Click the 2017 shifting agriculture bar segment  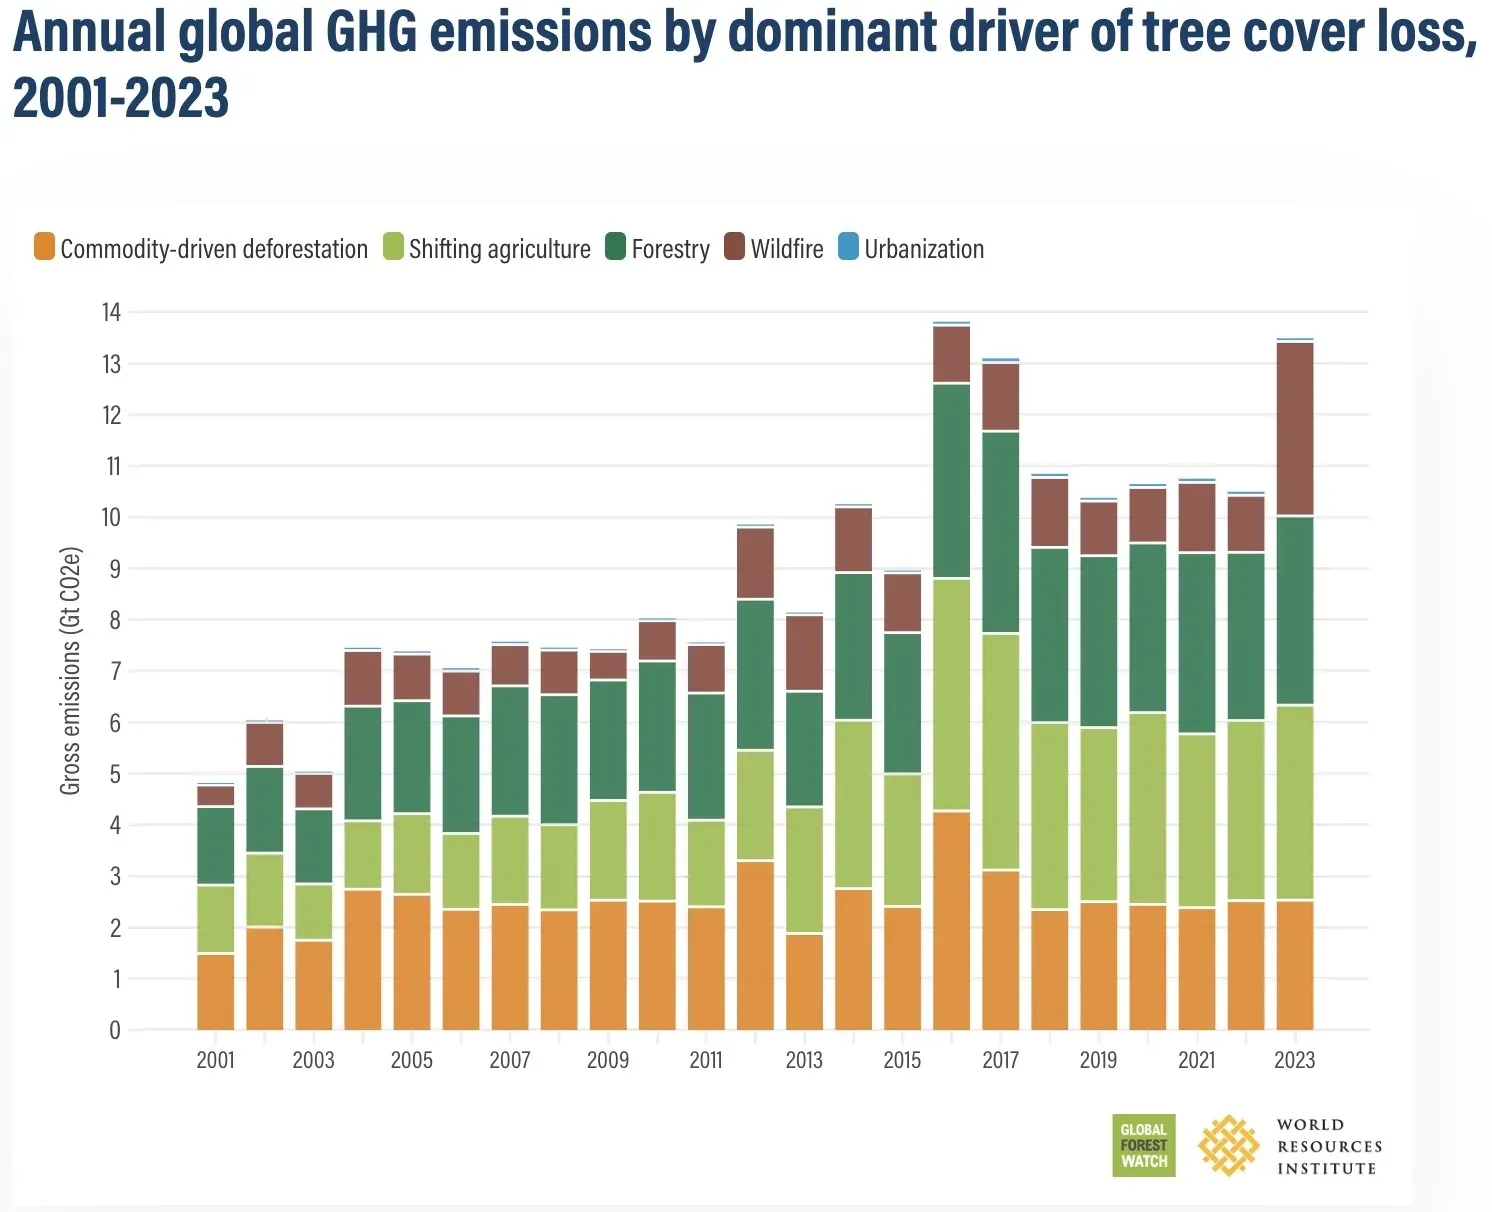coord(1001,752)
